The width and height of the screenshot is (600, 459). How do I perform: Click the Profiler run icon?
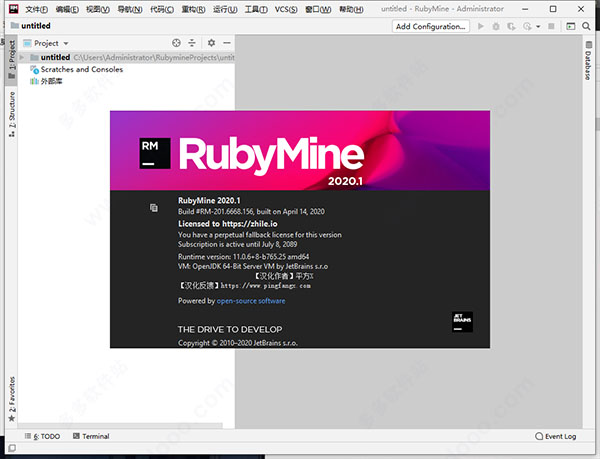click(x=527, y=26)
